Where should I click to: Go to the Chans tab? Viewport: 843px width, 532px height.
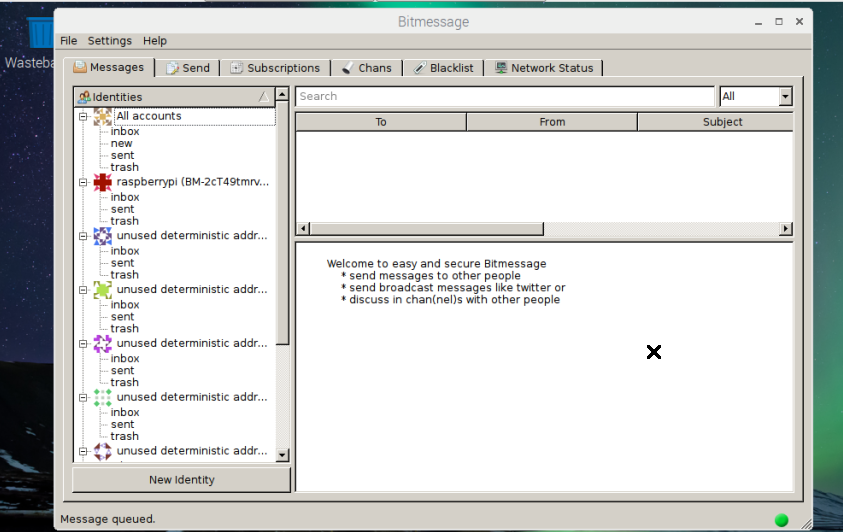[367, 68]
